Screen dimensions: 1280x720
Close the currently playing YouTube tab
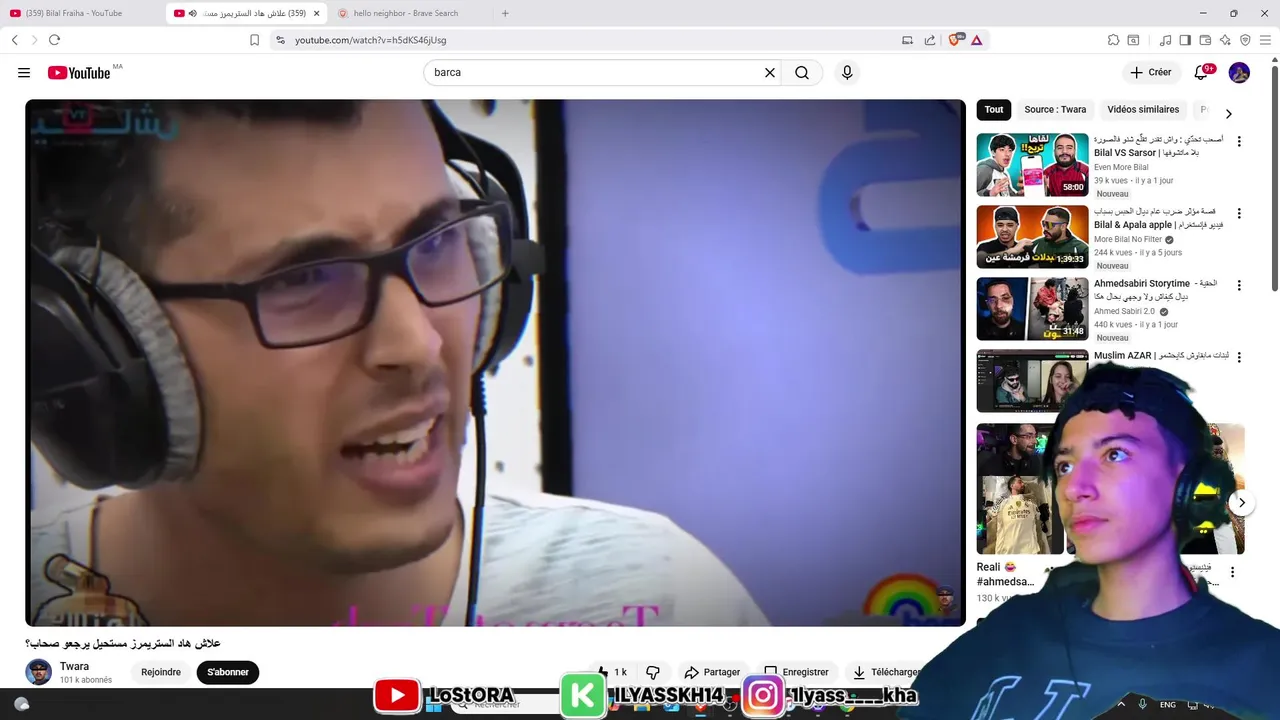point(317,13)
